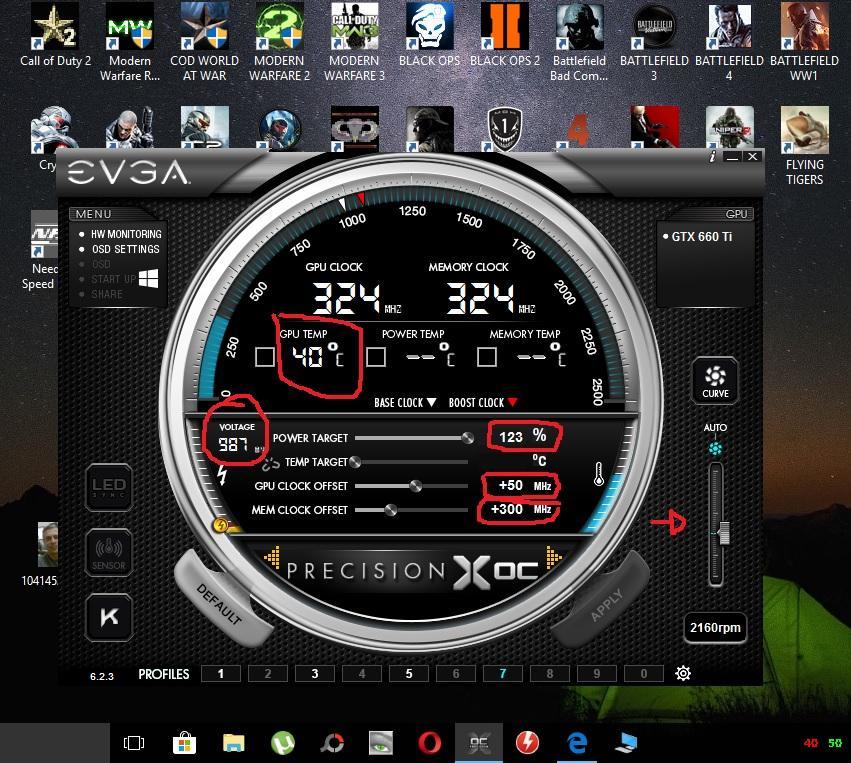Tick the MEMORY TEMP checkbox
The width and height of the screenshot is (851, 763).
coord(486,357)
